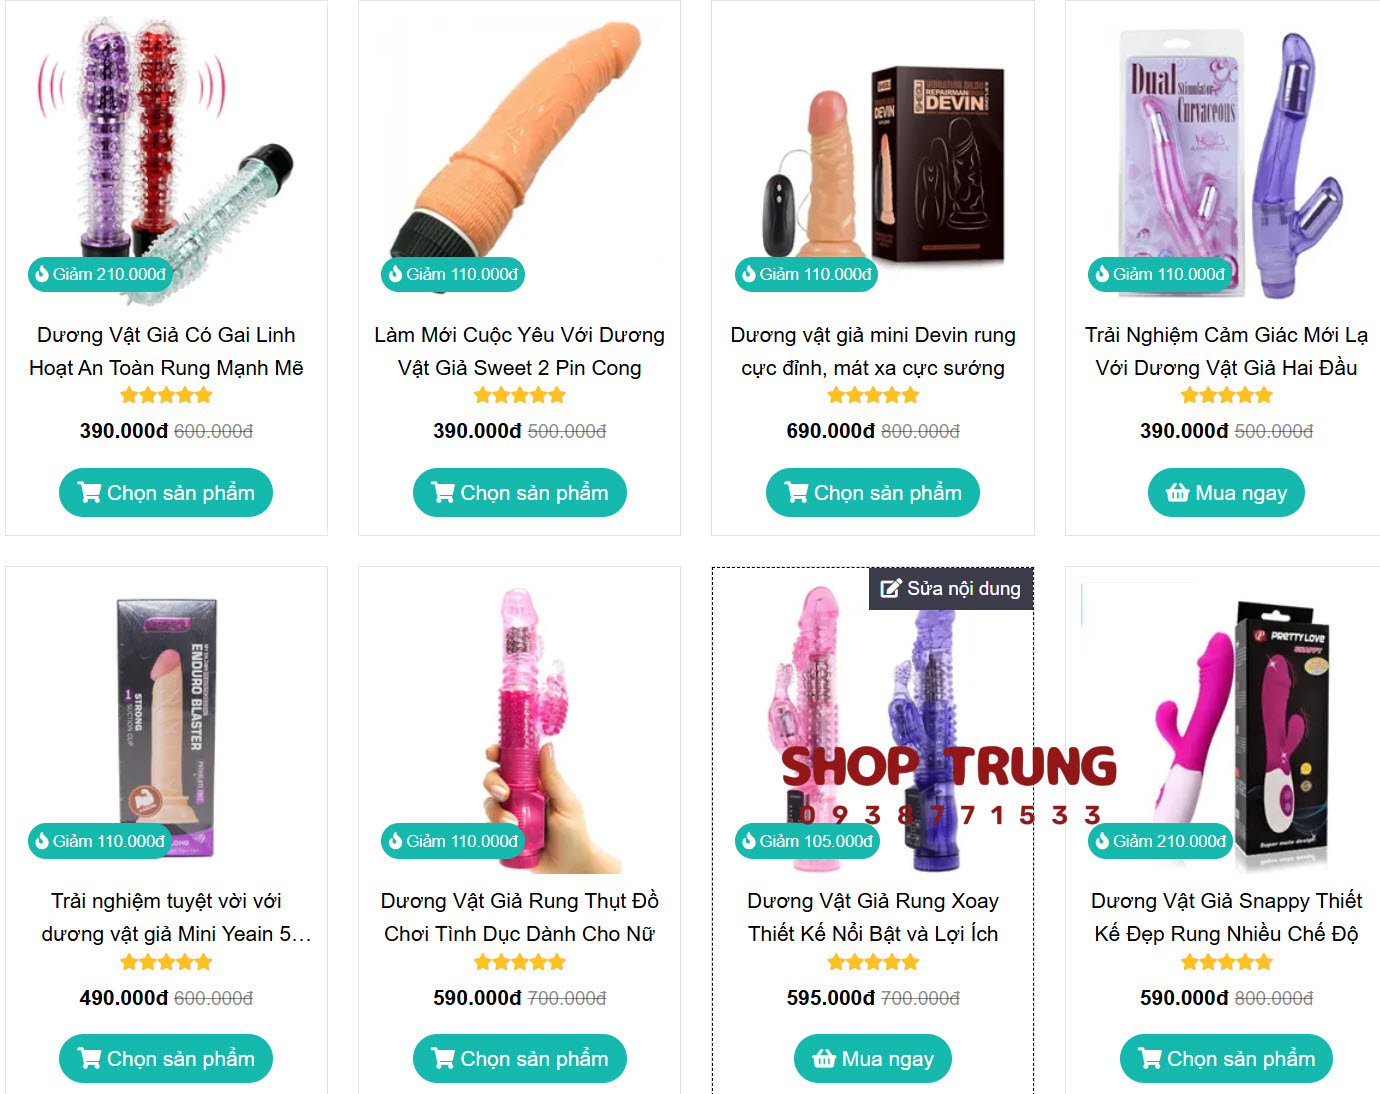This screenshot has width=1380, height=1094.
Task: Click the cart icon on the Rung Thụt Đỏ product button
Action: 443,1058
